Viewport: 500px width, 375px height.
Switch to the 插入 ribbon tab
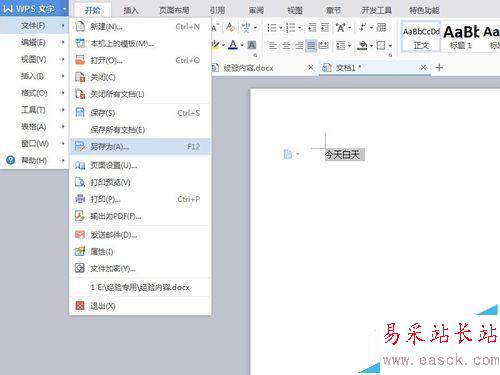pyautogui.click(x=131, y=10)
